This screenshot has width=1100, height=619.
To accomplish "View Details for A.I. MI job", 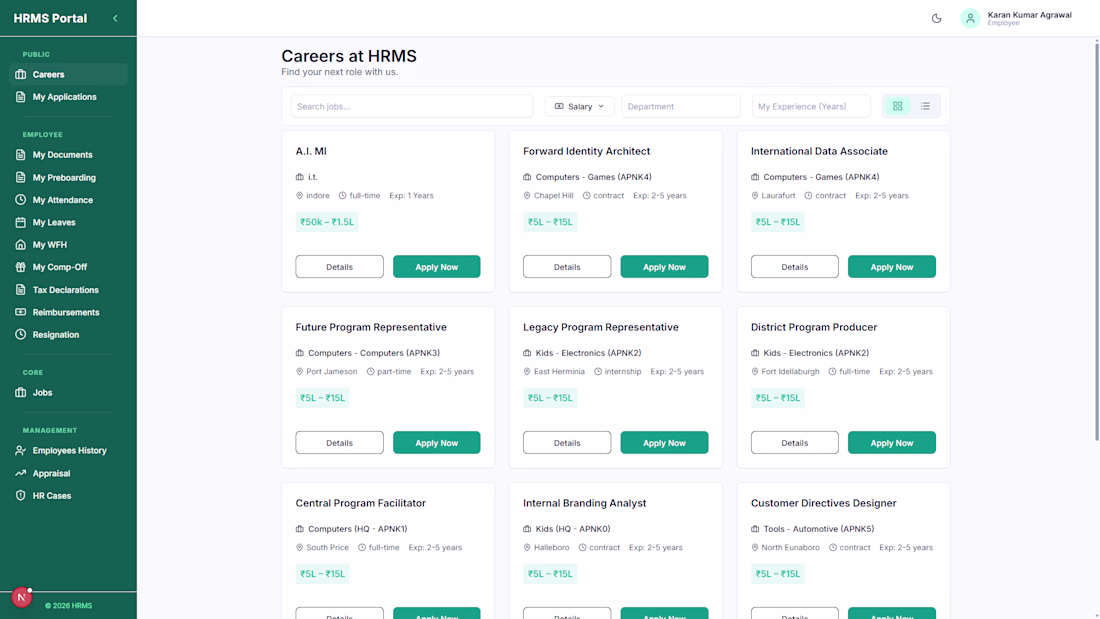I will pos(340,267).
